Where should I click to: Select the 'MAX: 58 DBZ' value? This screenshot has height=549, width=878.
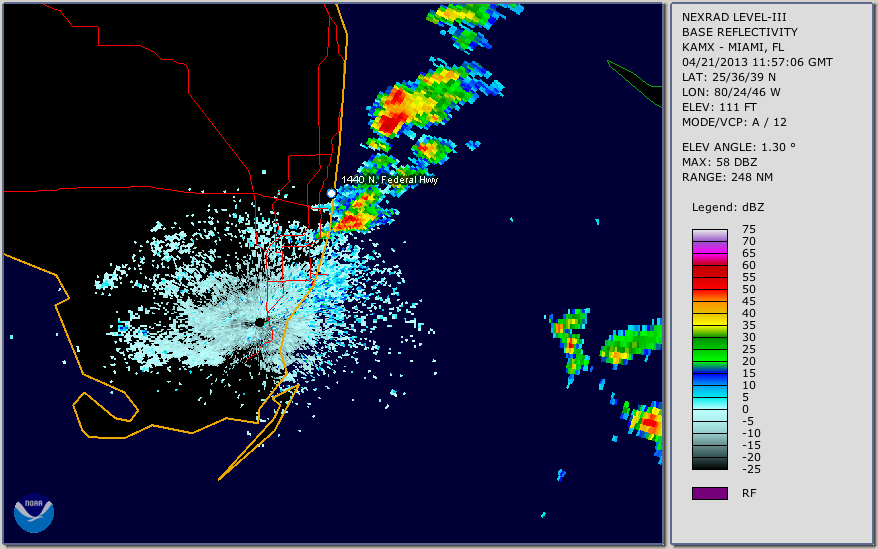(x=720, y=162)
